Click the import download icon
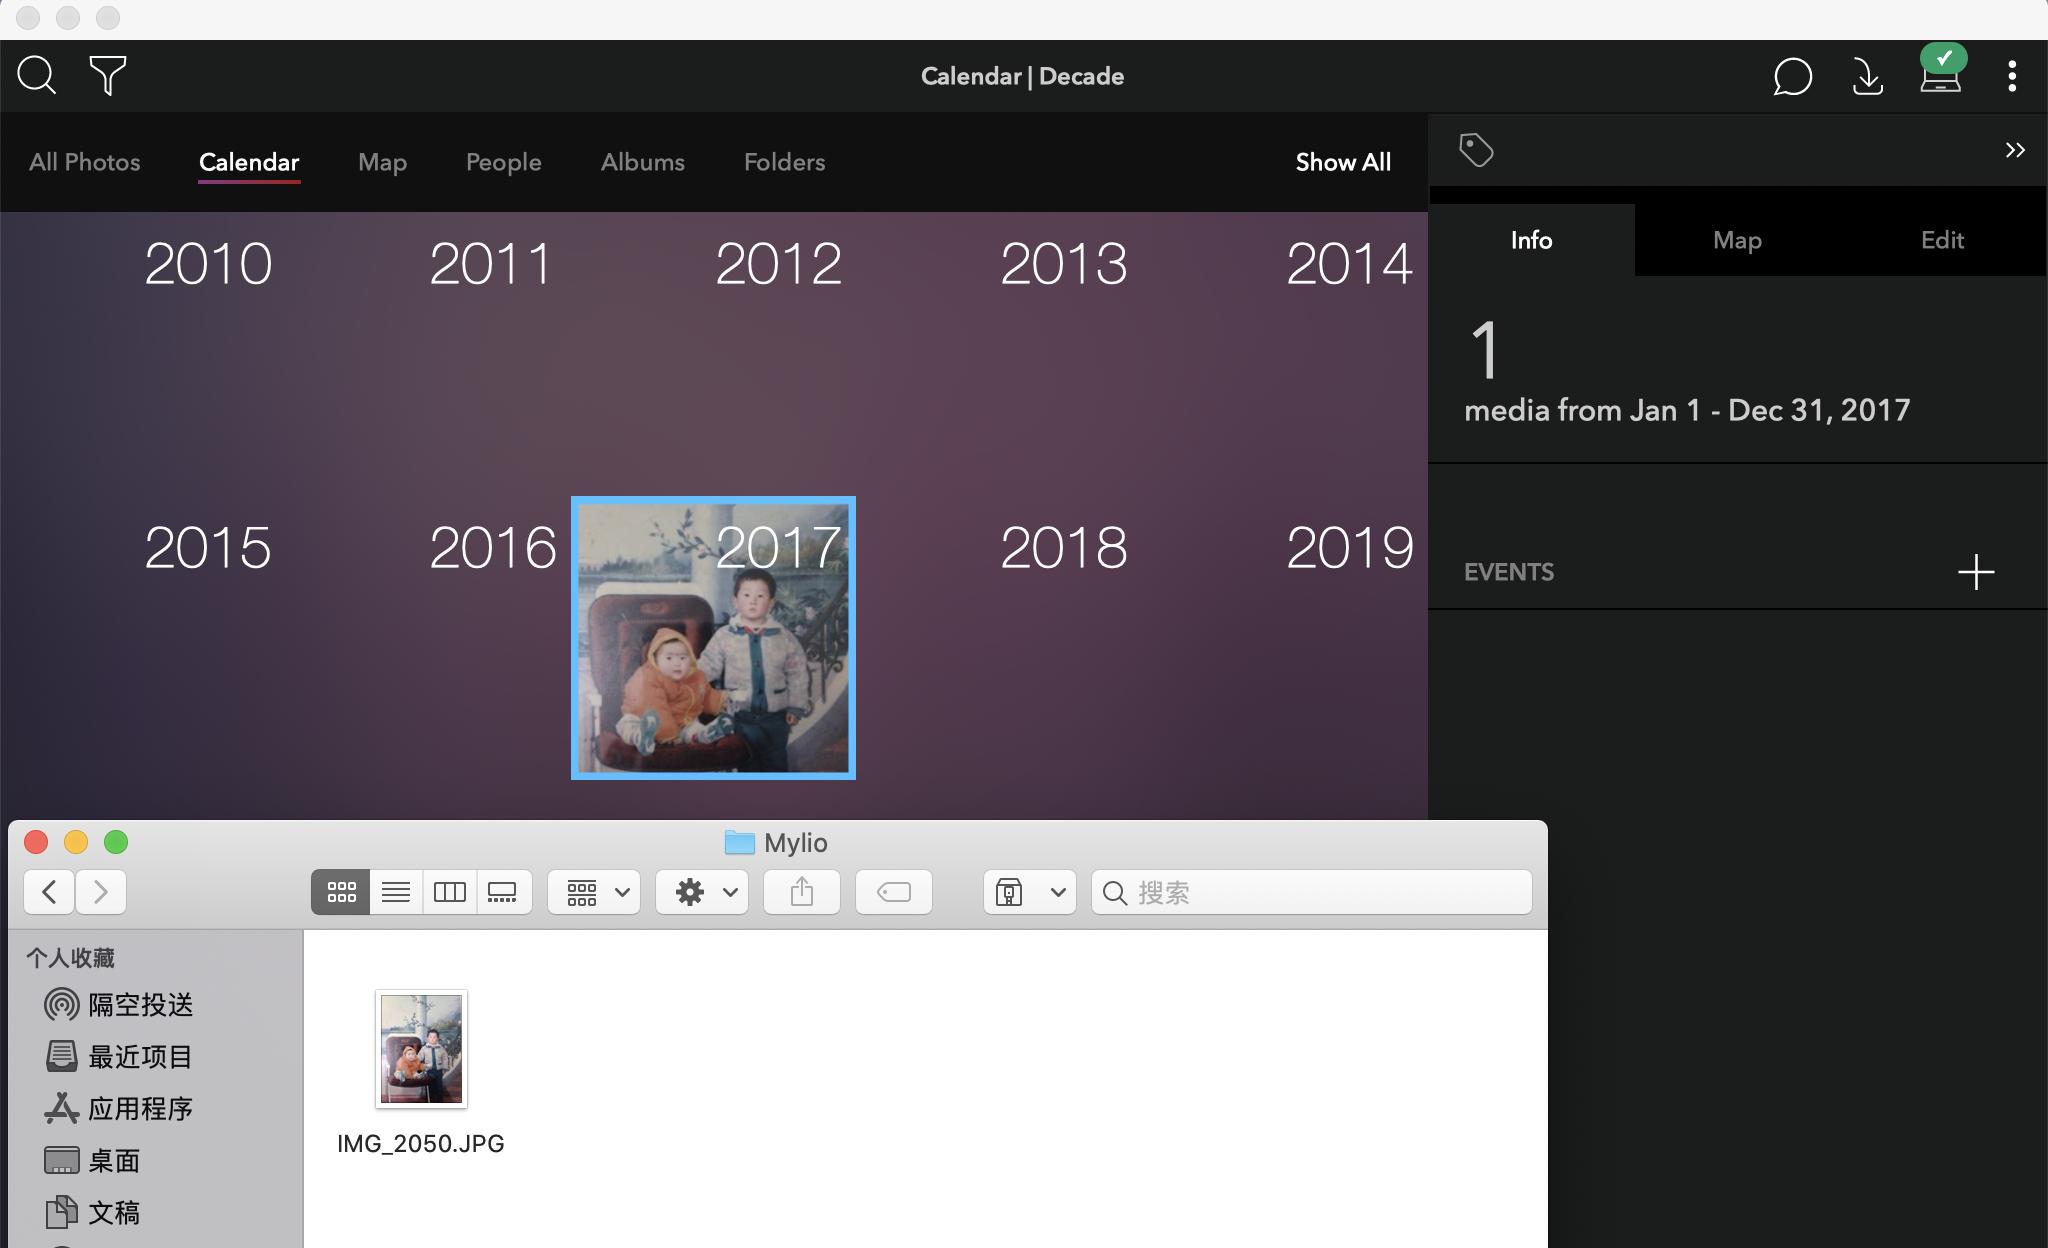 tap(1867, 76)
